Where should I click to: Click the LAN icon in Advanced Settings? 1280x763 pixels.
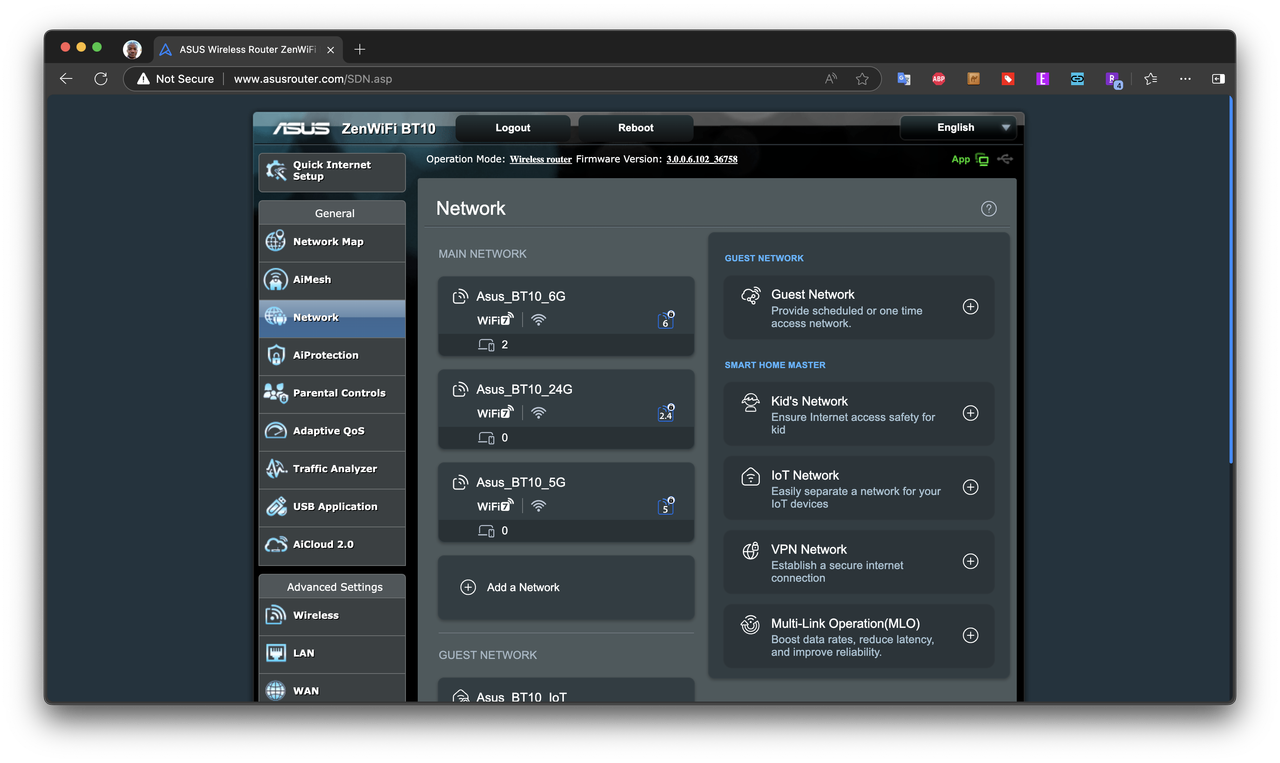click(x=276, y=653)
